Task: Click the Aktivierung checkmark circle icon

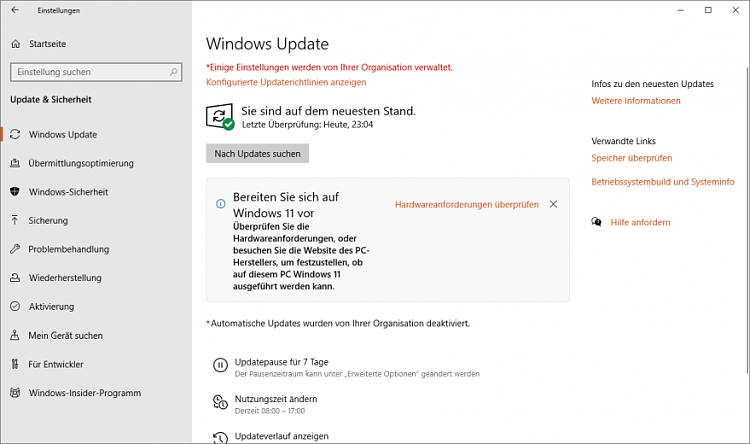Action: pyautogui.click(x=15, y=306)
